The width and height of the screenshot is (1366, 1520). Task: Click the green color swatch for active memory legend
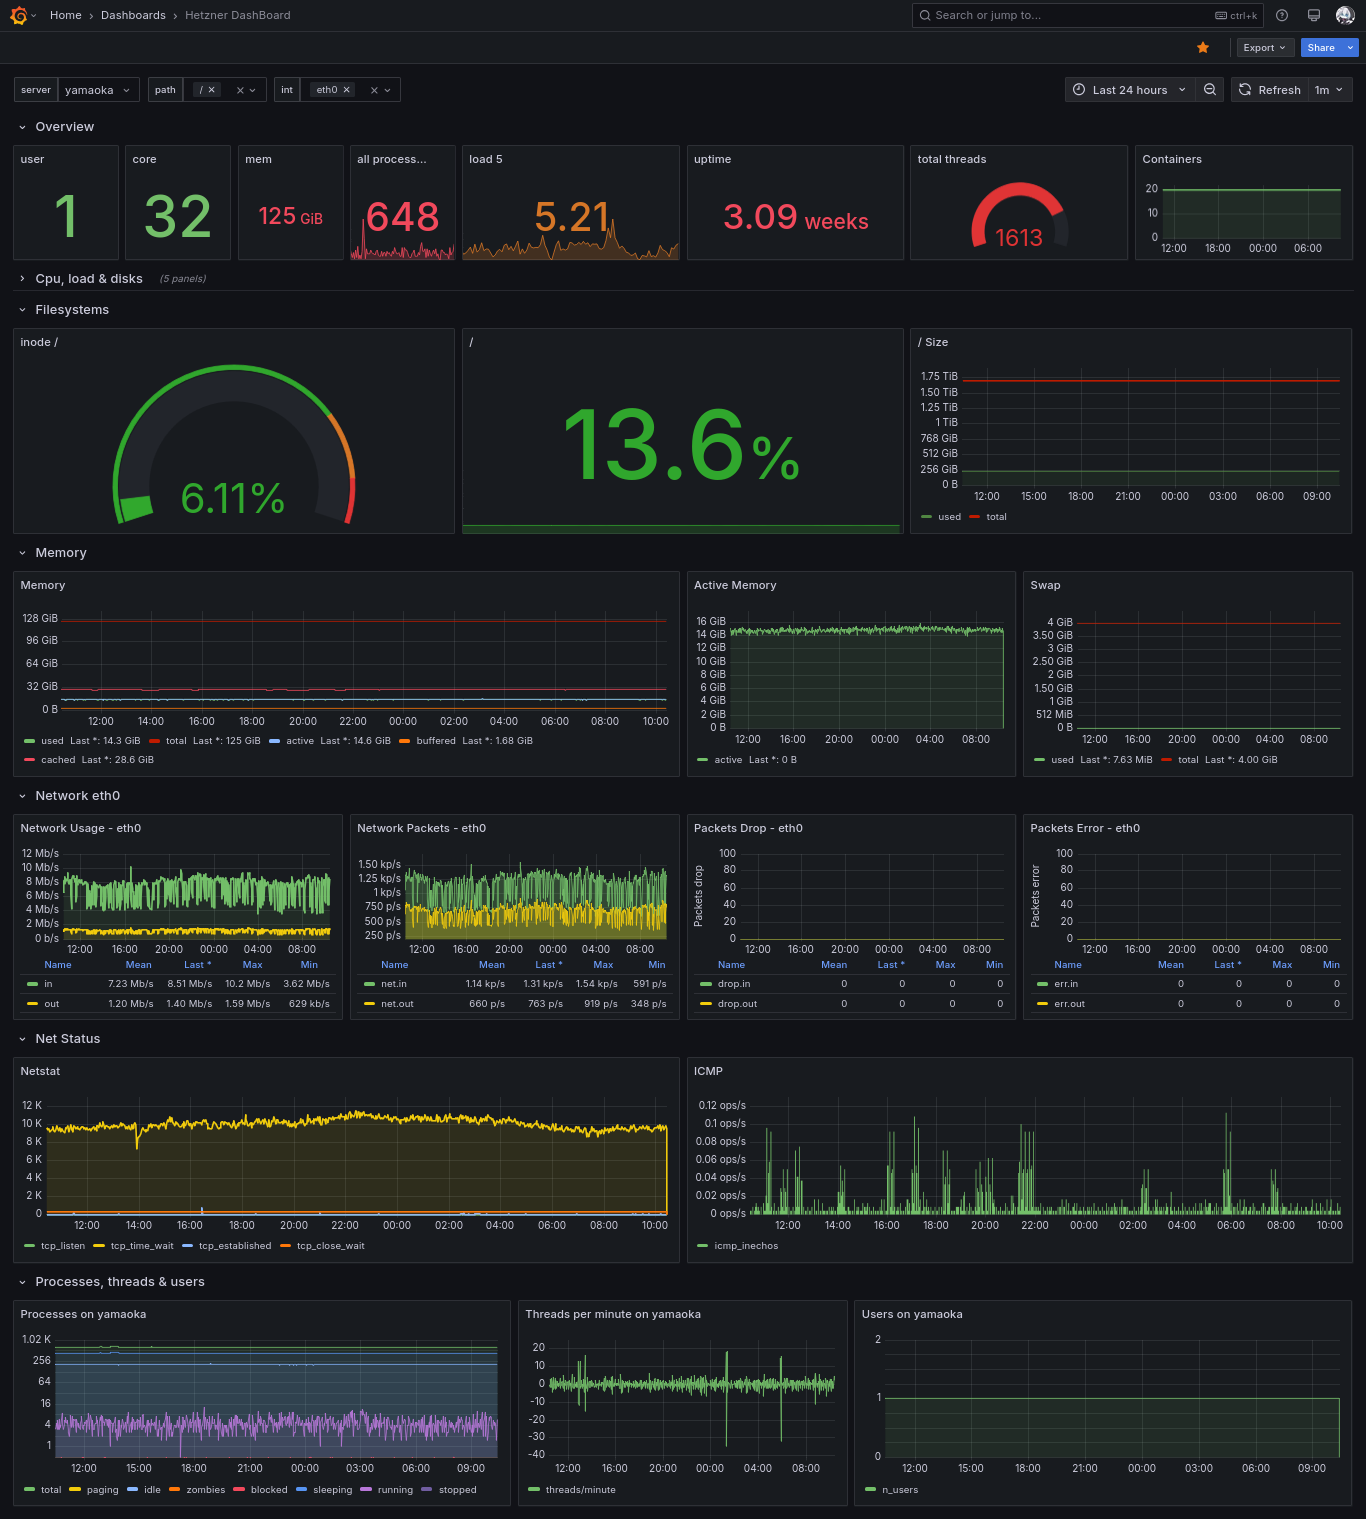pyautogui.click(x=702, y=760)
